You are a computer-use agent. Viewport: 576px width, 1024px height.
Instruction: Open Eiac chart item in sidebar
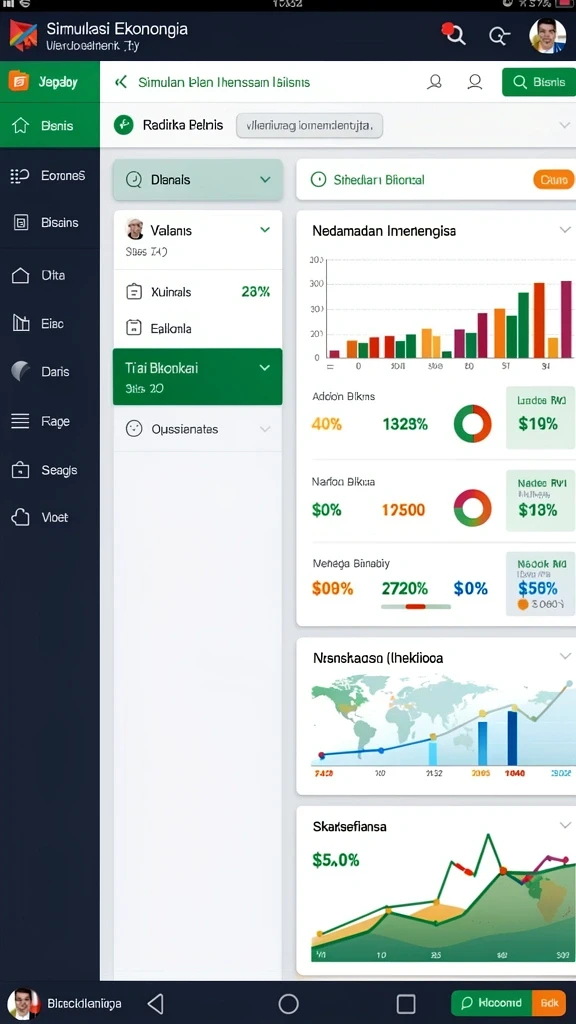[x=50, y=323]
